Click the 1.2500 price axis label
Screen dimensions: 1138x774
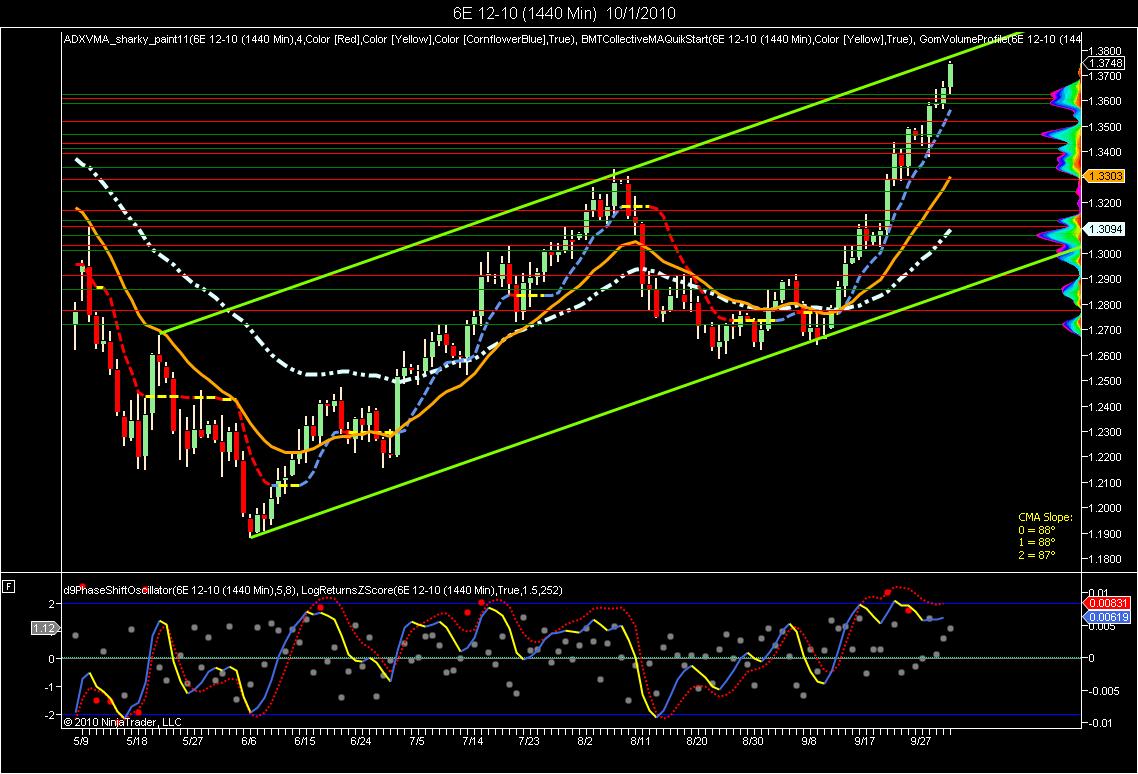pos(1105,381)
